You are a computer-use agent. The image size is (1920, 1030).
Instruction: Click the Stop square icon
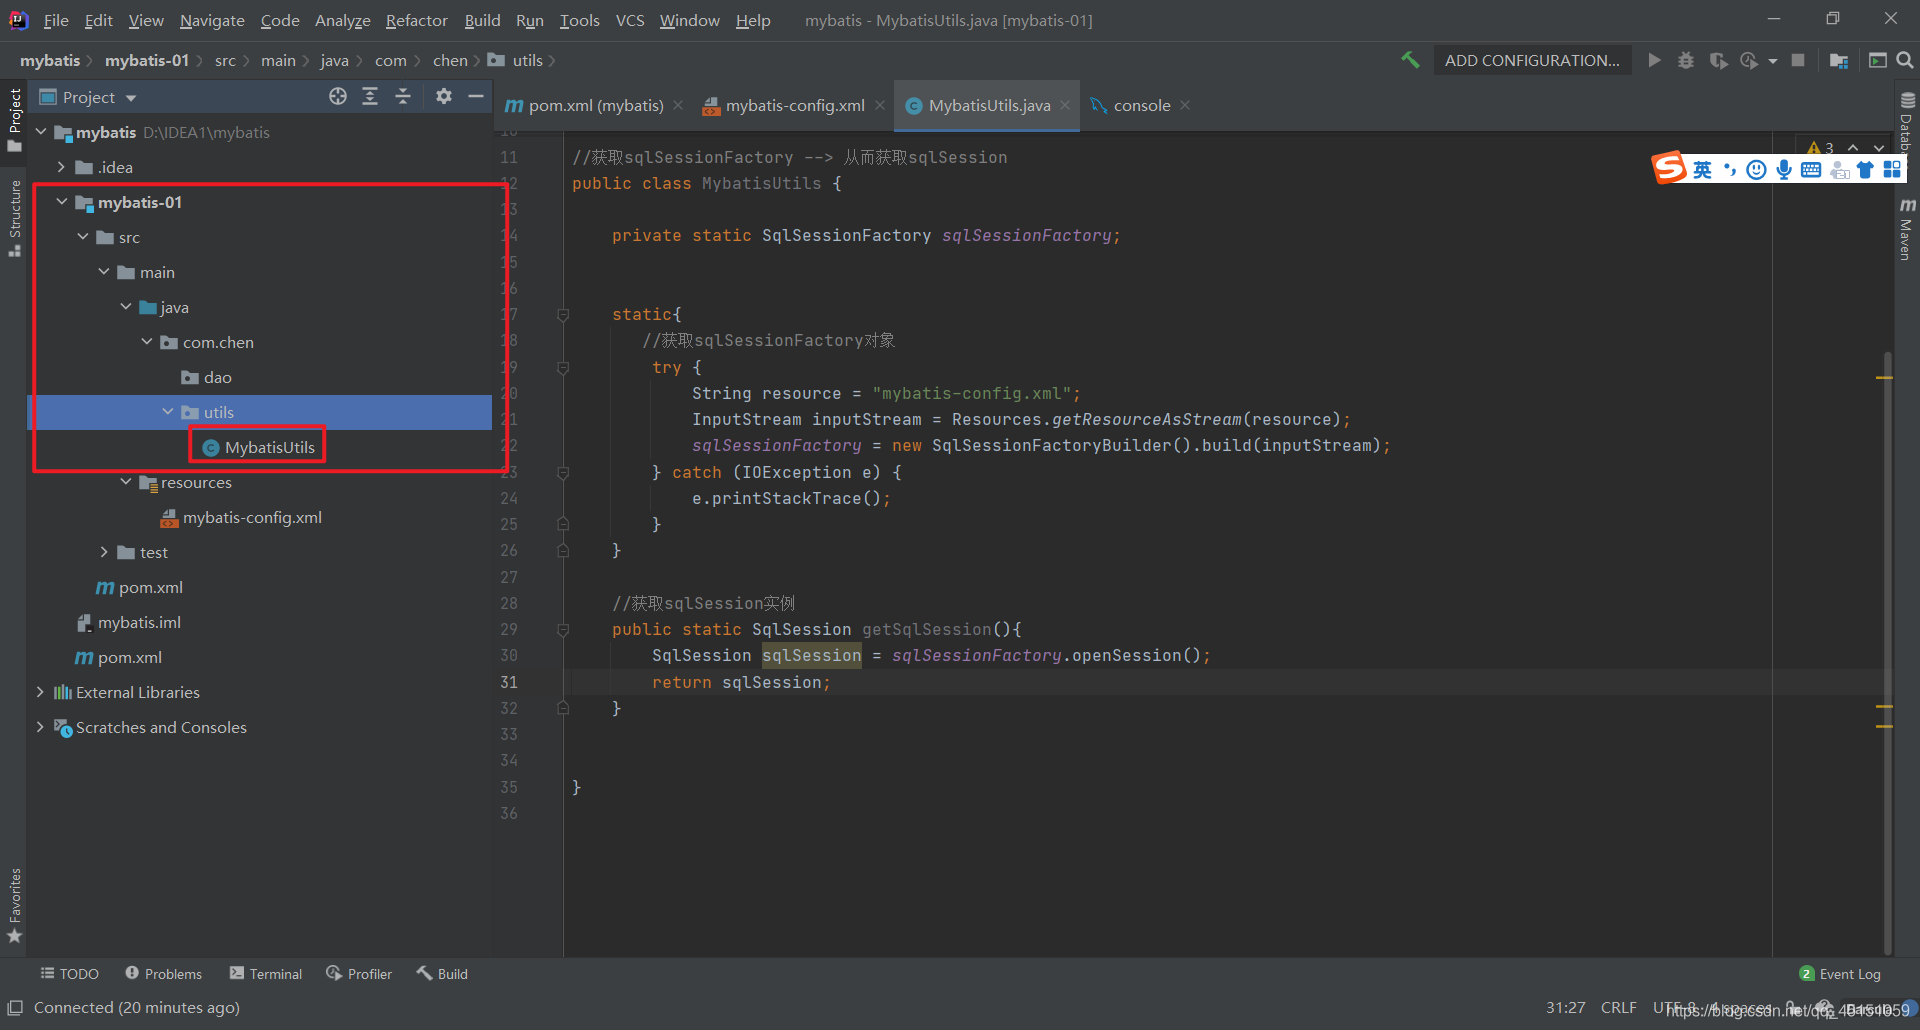coord(1798,60)
